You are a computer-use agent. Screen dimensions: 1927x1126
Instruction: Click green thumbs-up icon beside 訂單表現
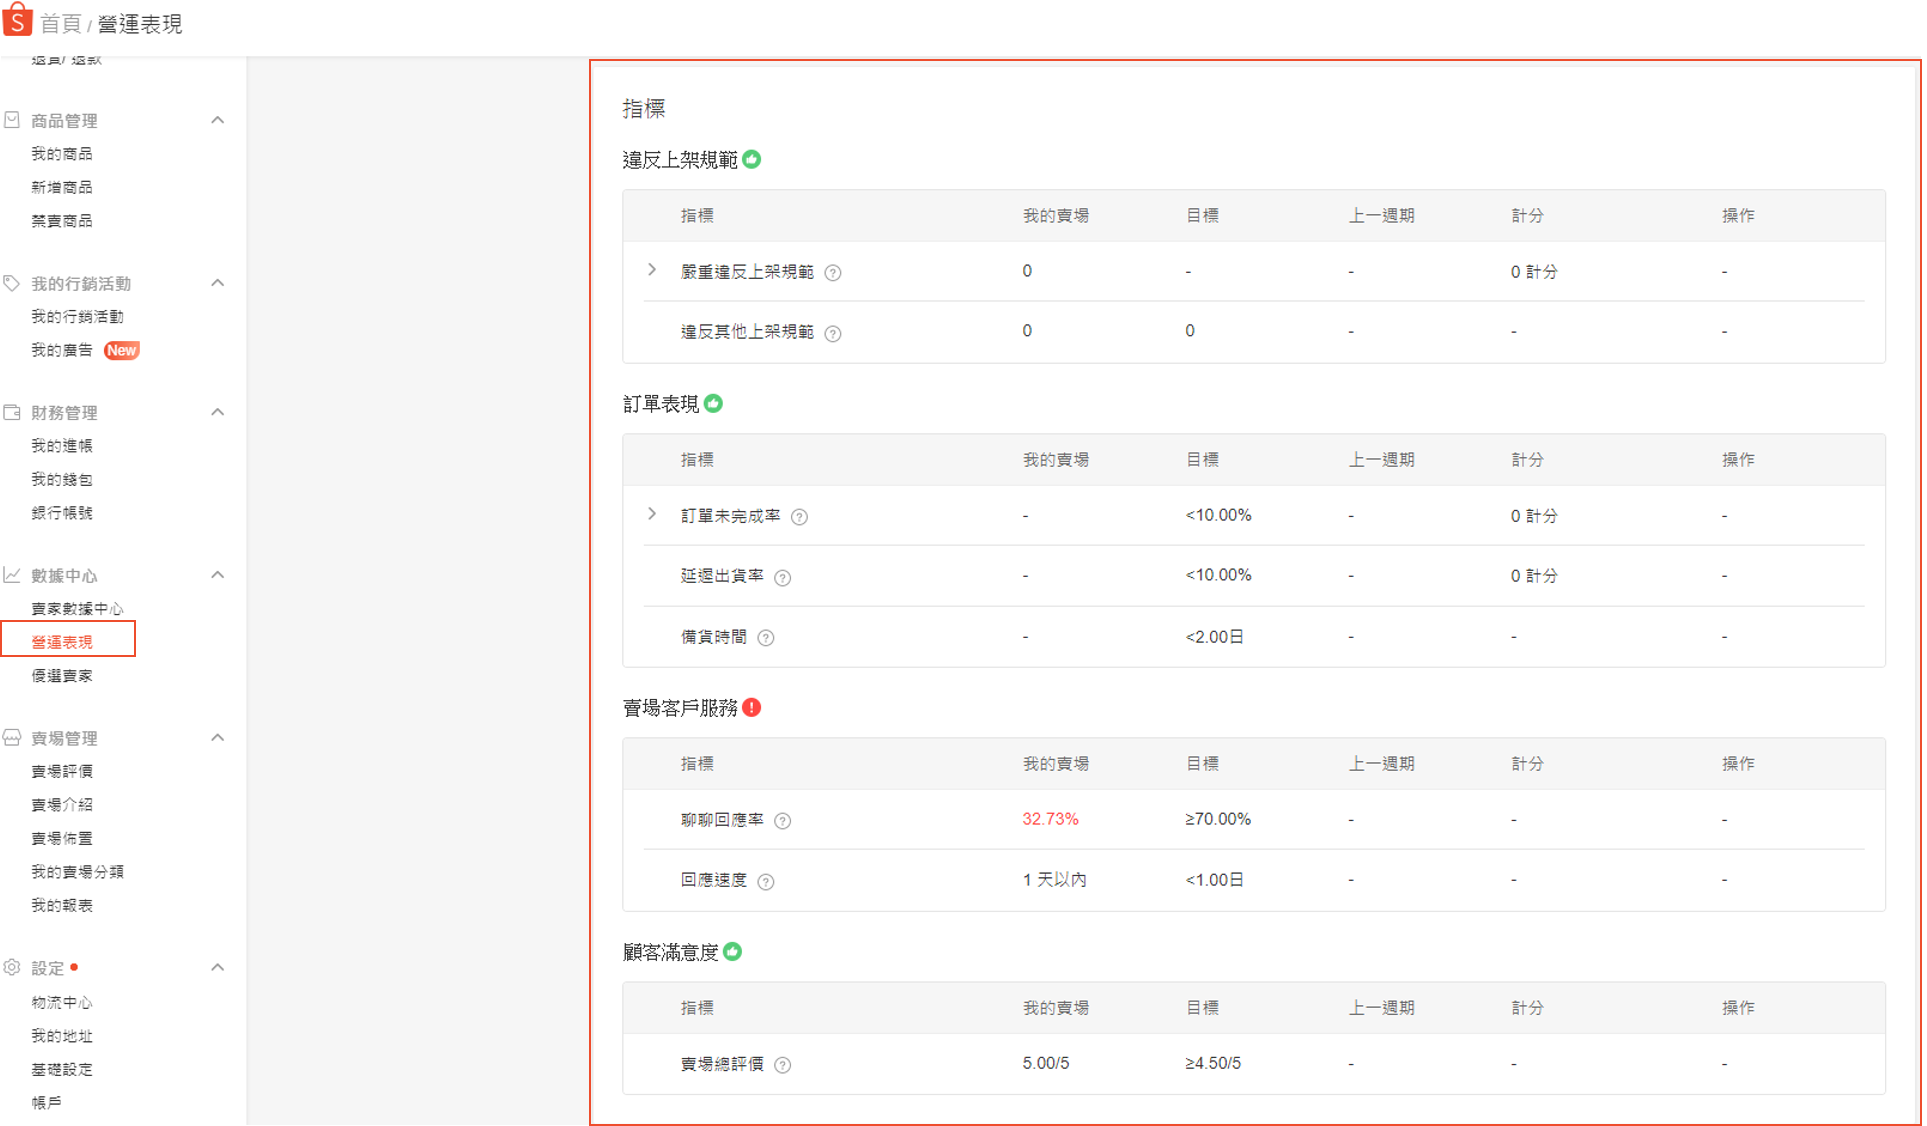click(x=713, y=404)
